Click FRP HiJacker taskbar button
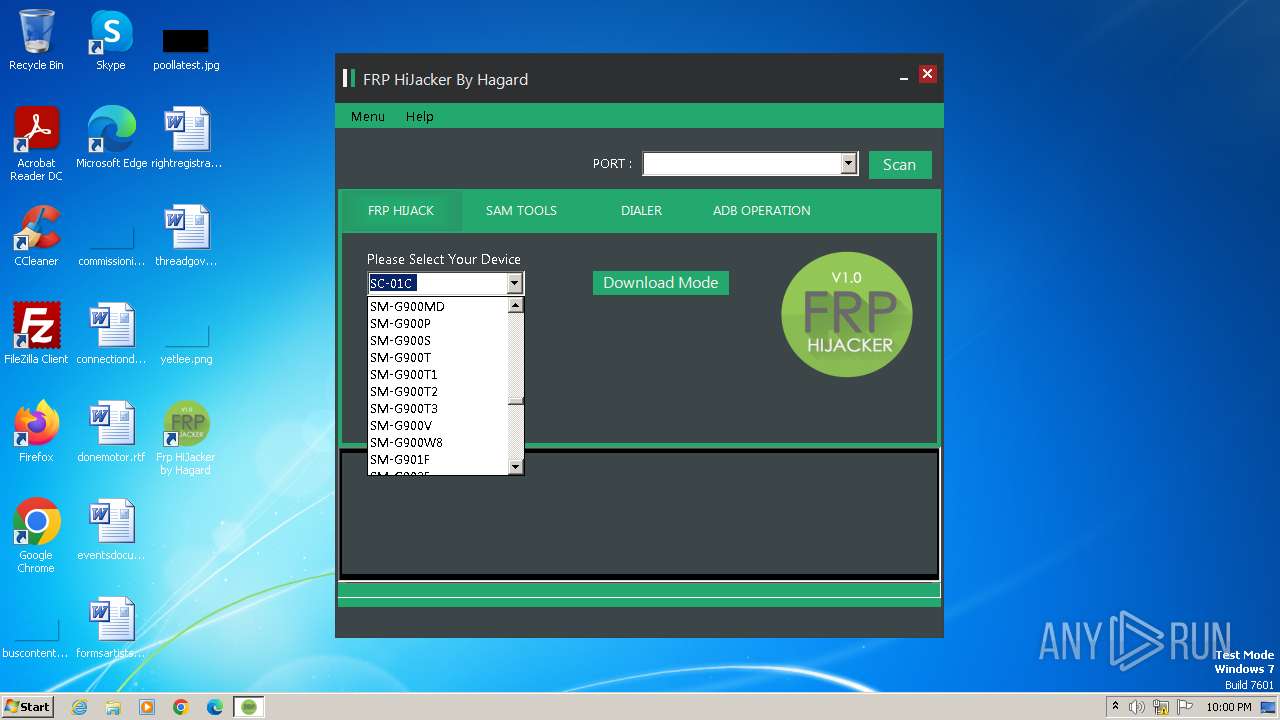Viewport: 1280px width, 720px height. (249, 707)
